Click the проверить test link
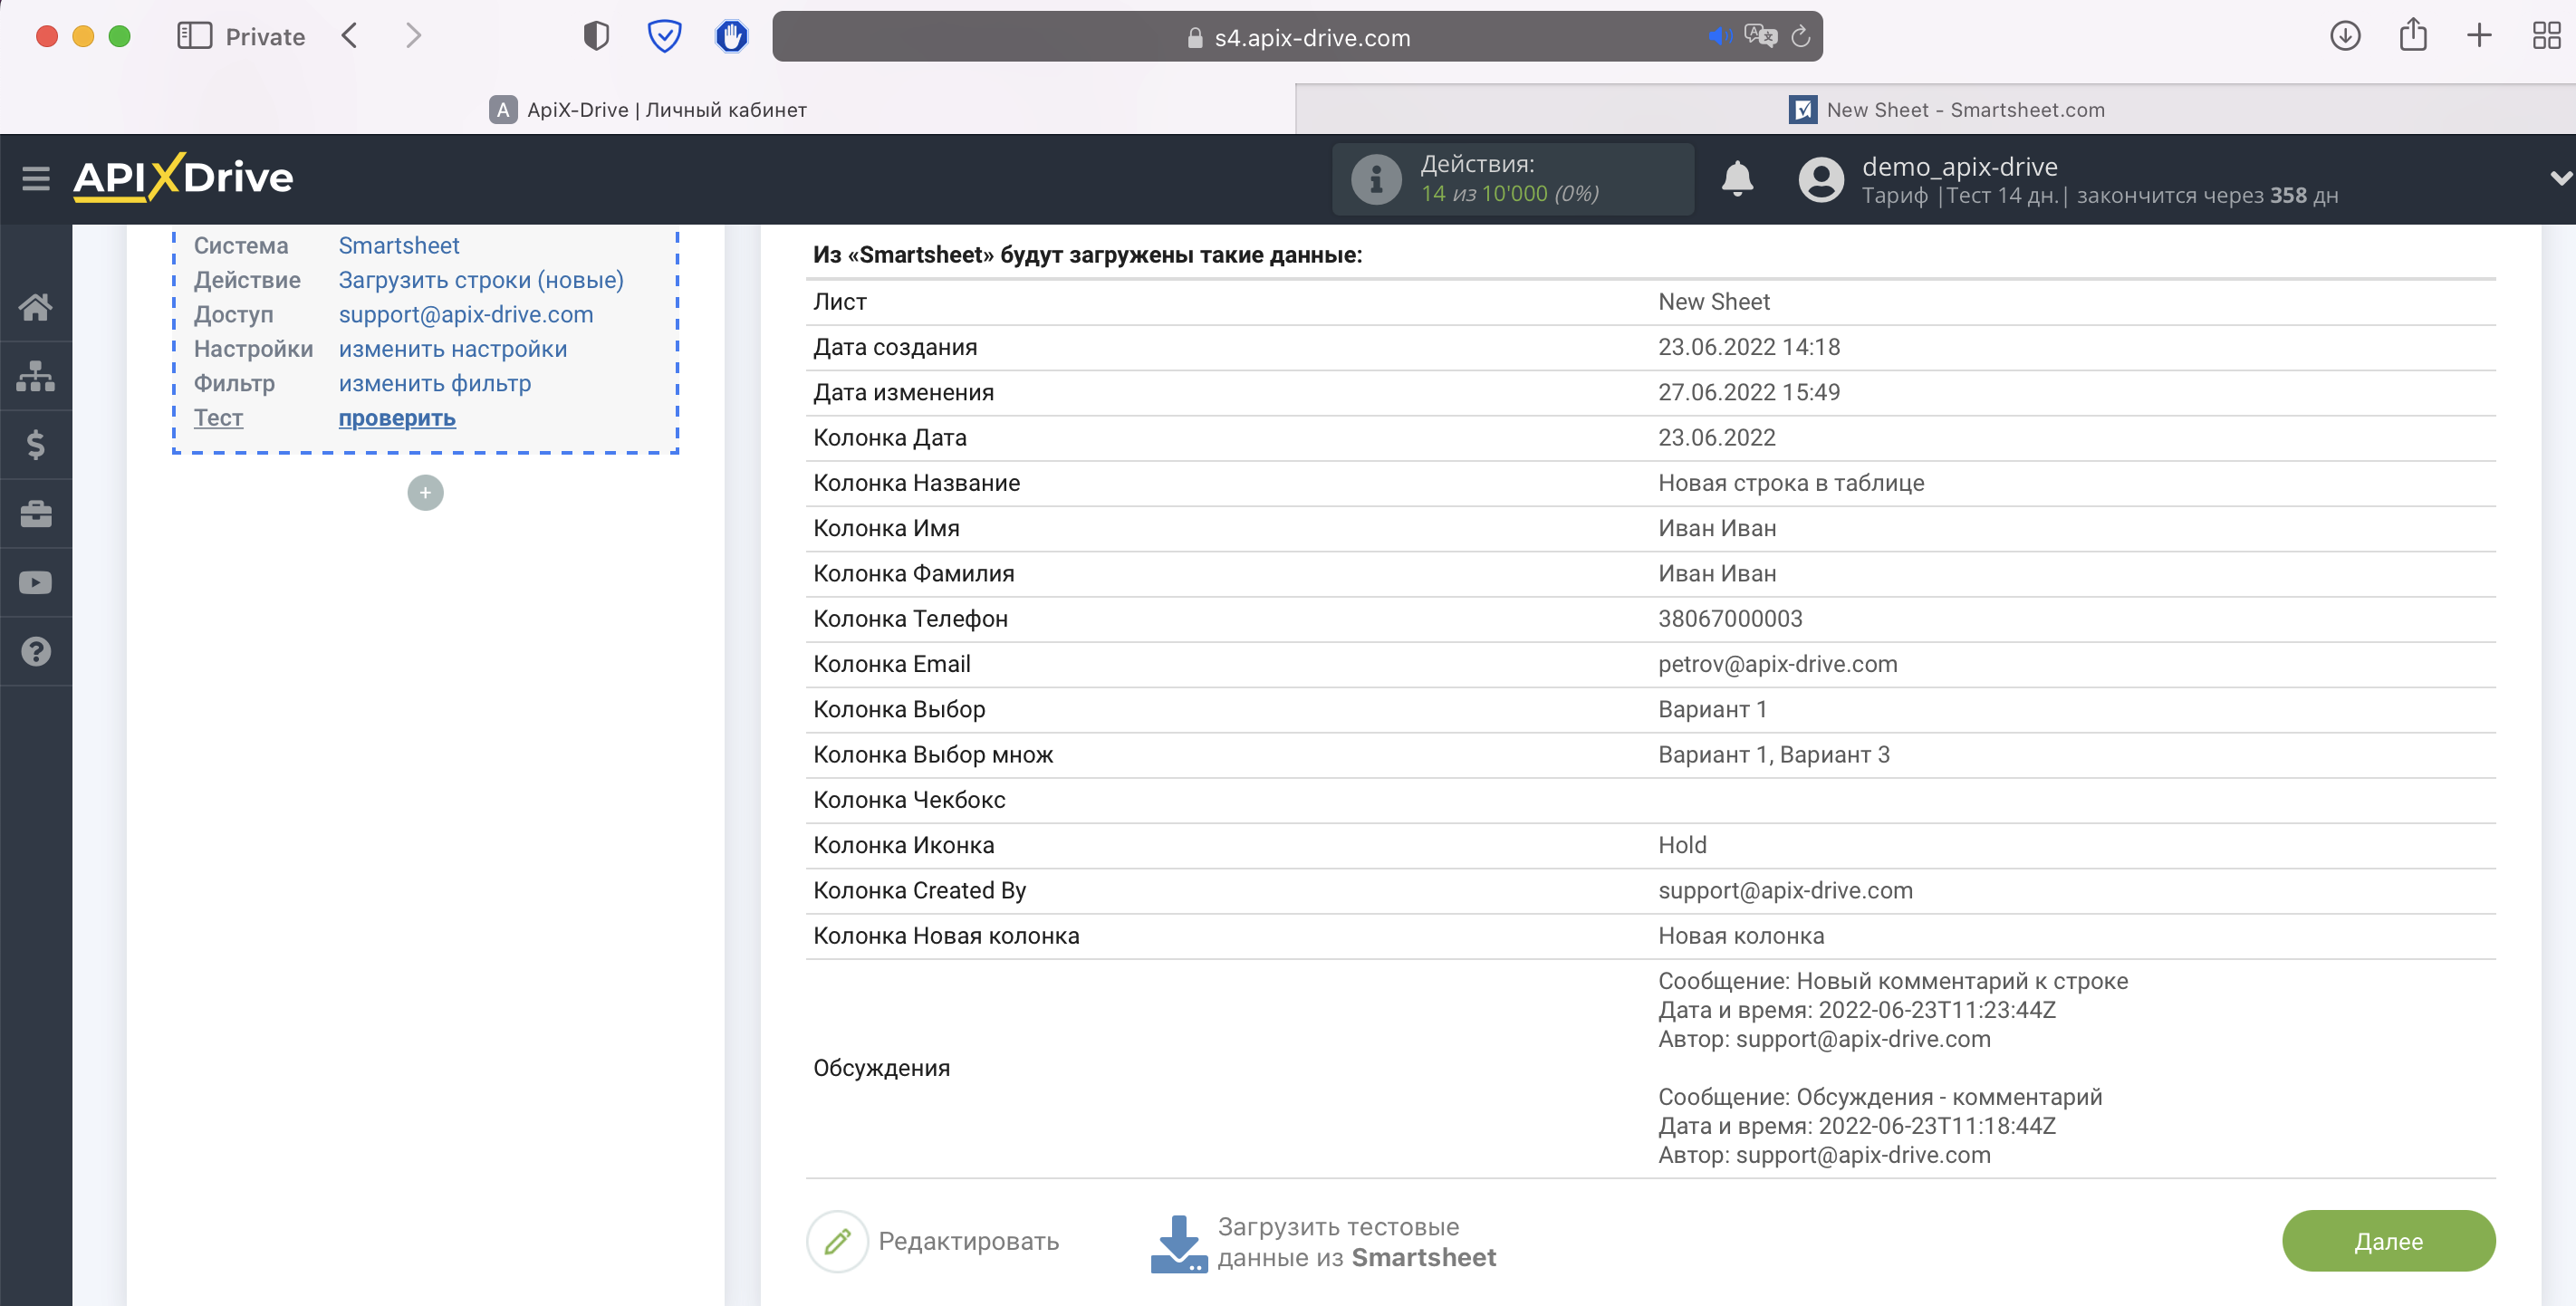2576x1306 pixels. [x=396, y=418]
